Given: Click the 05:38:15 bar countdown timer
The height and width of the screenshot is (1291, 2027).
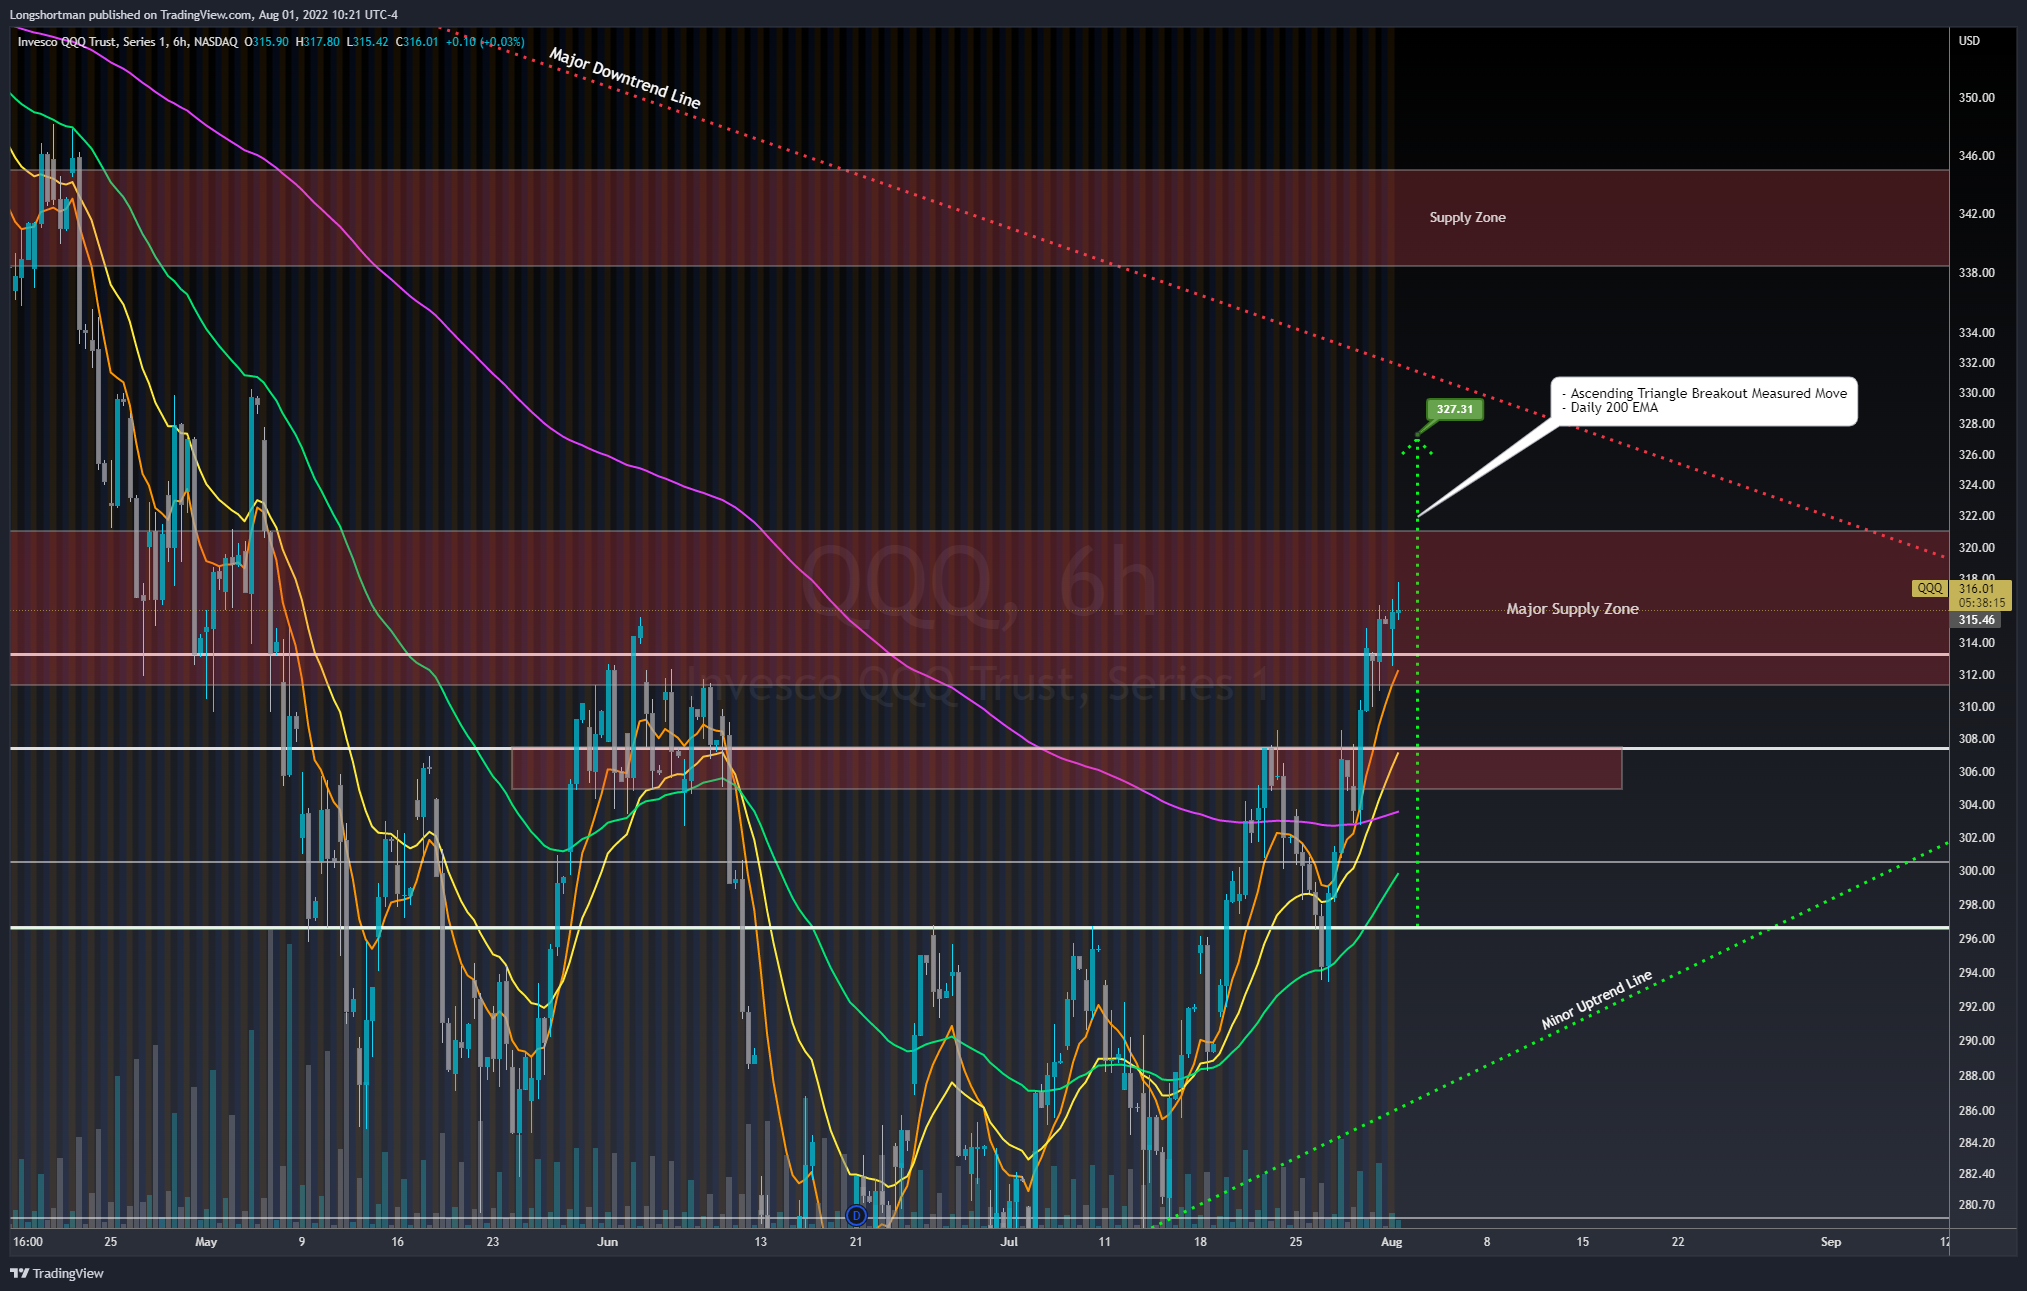Looking at the screenshot, I should pyautogui.click(x=1981, y=603).
